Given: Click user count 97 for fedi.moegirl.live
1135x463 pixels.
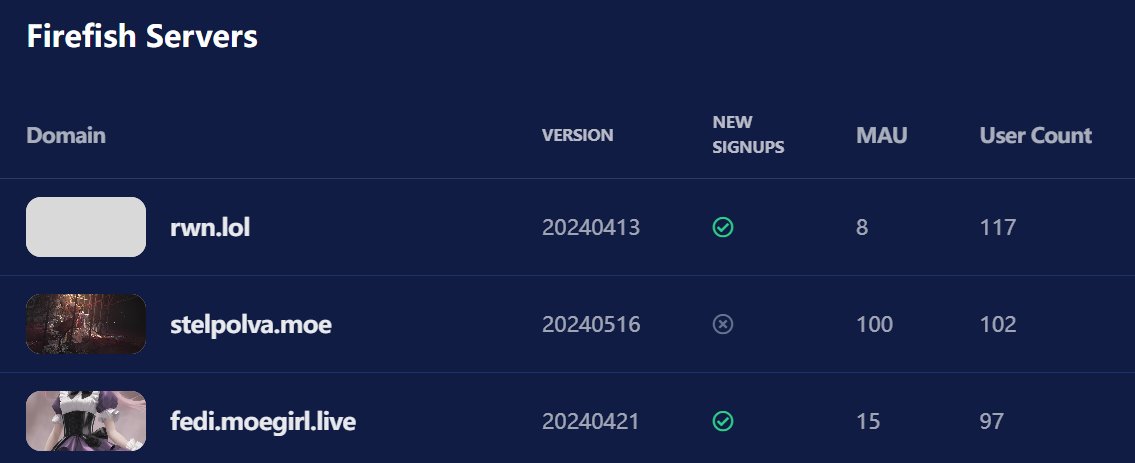Looking at the screenshot, I should tap(992, 422).
